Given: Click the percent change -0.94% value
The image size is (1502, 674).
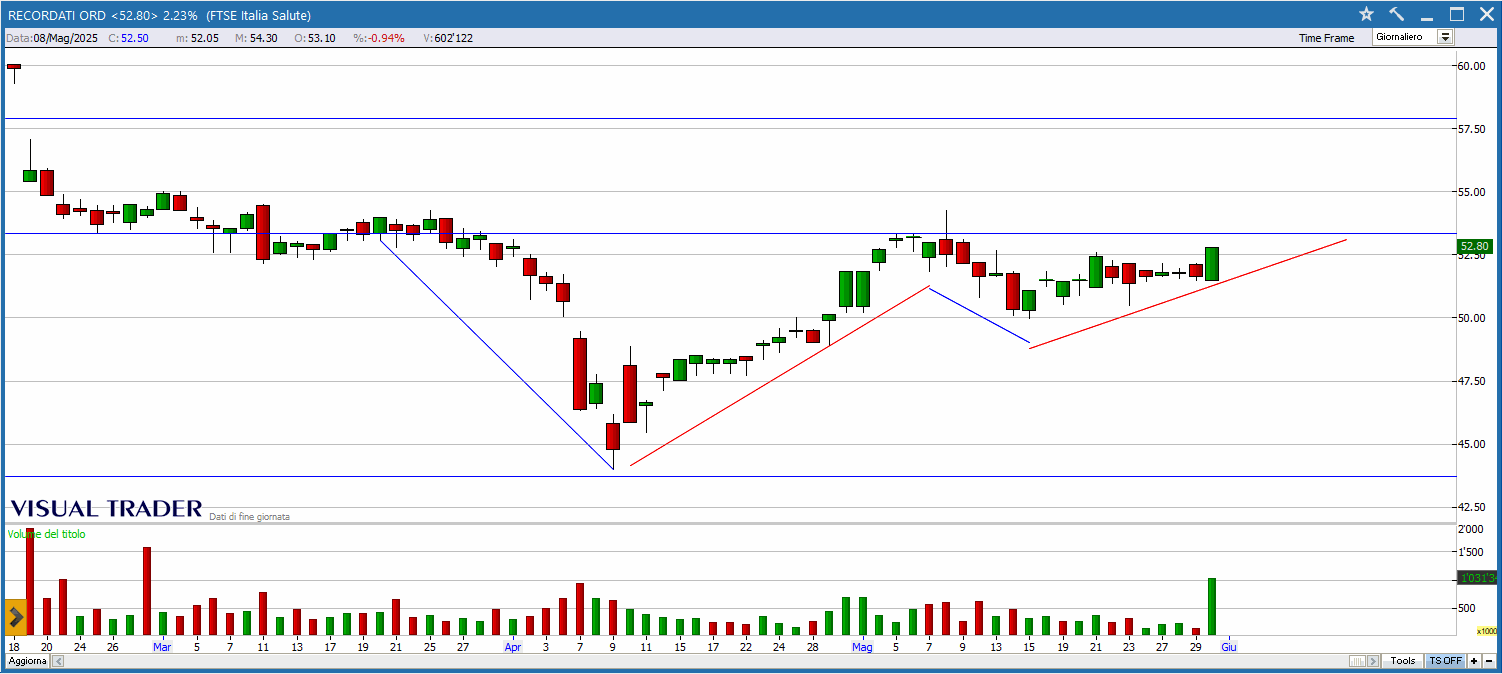Looking at the screenshot, I should 387,38.
